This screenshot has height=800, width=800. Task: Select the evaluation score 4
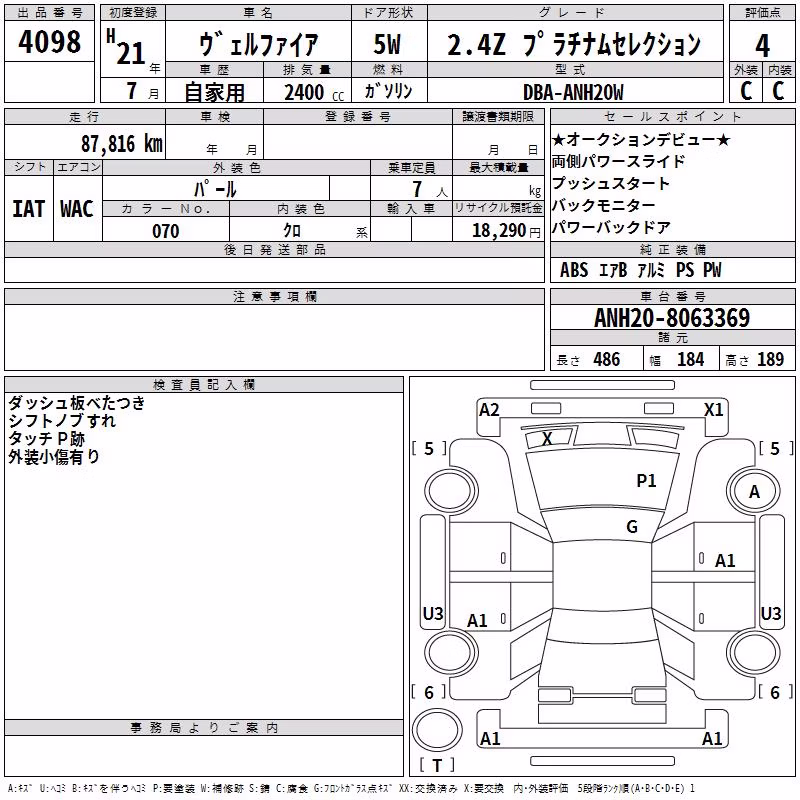[x=762, y=46]
